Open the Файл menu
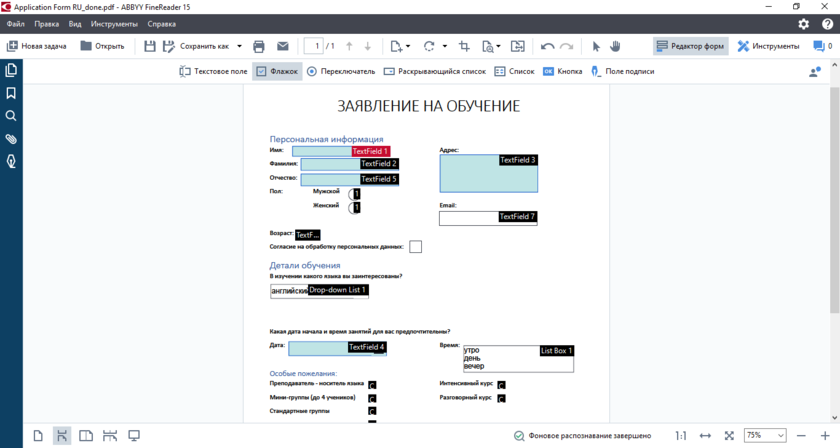Image resolution: width=840 pixels, height=448 pixels. coord(15,23)
